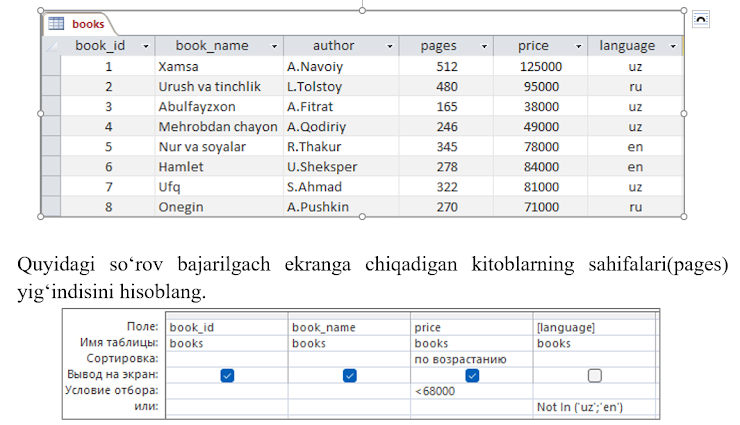Click the query grid field '[language]'
740x425 pixels.
pyautogui.click(x=594, y=327)
